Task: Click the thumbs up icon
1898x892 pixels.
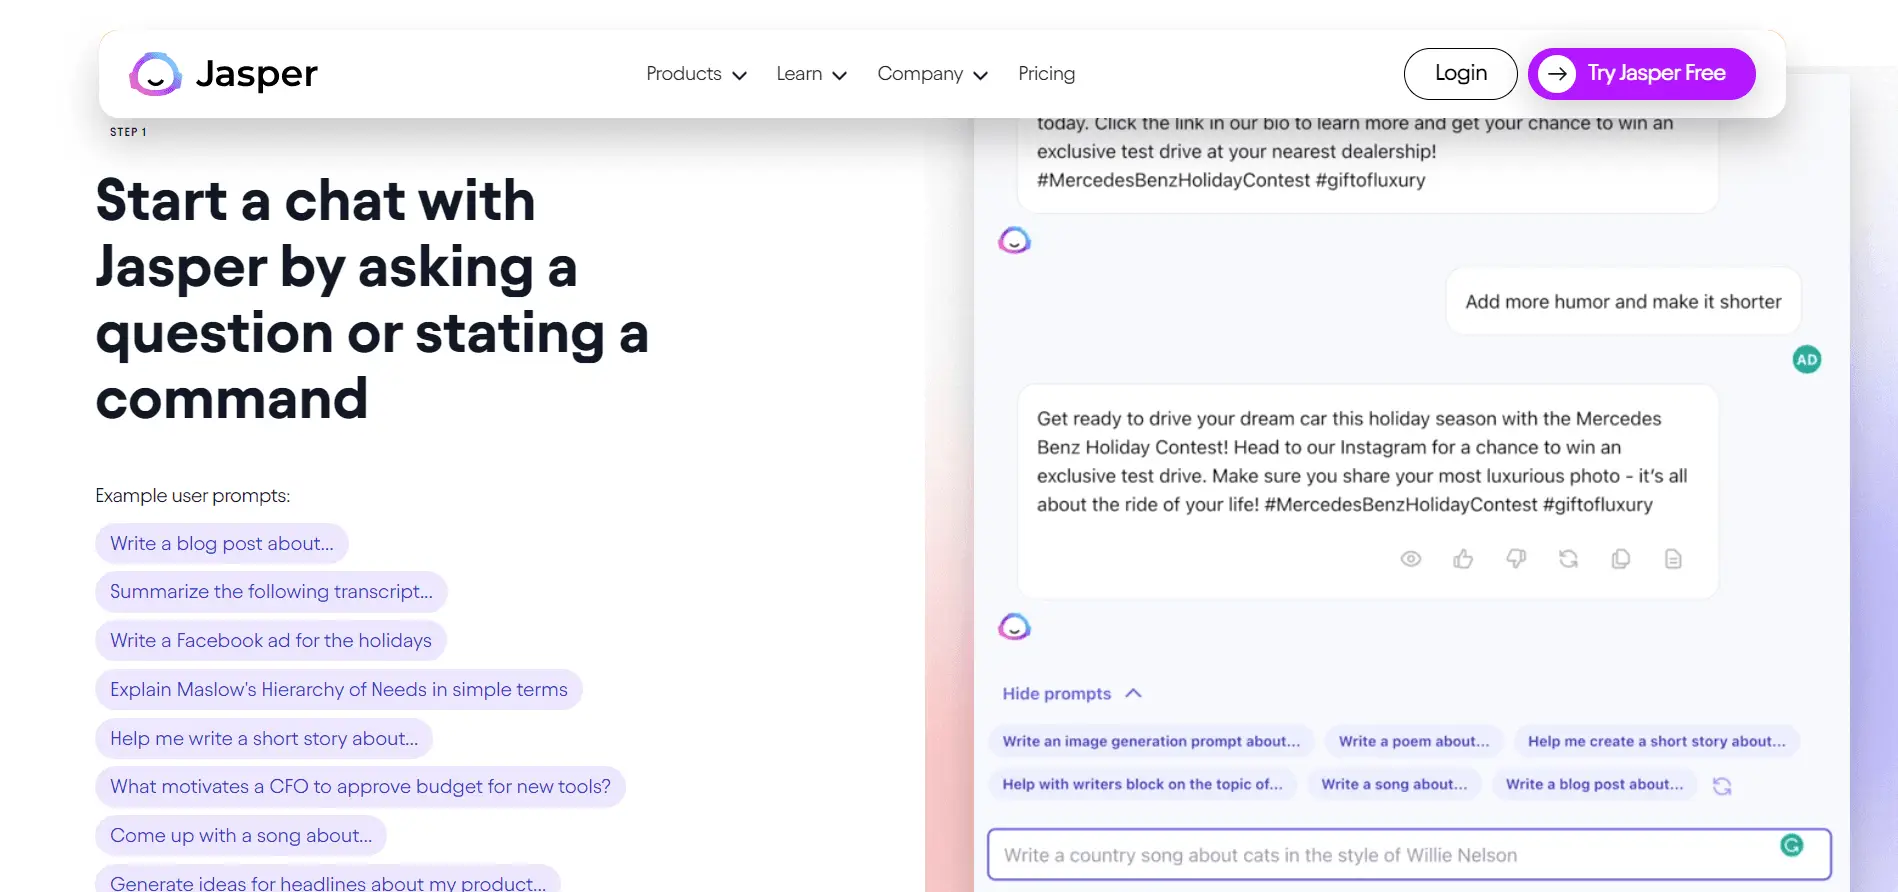Action: pos(1463,559)
